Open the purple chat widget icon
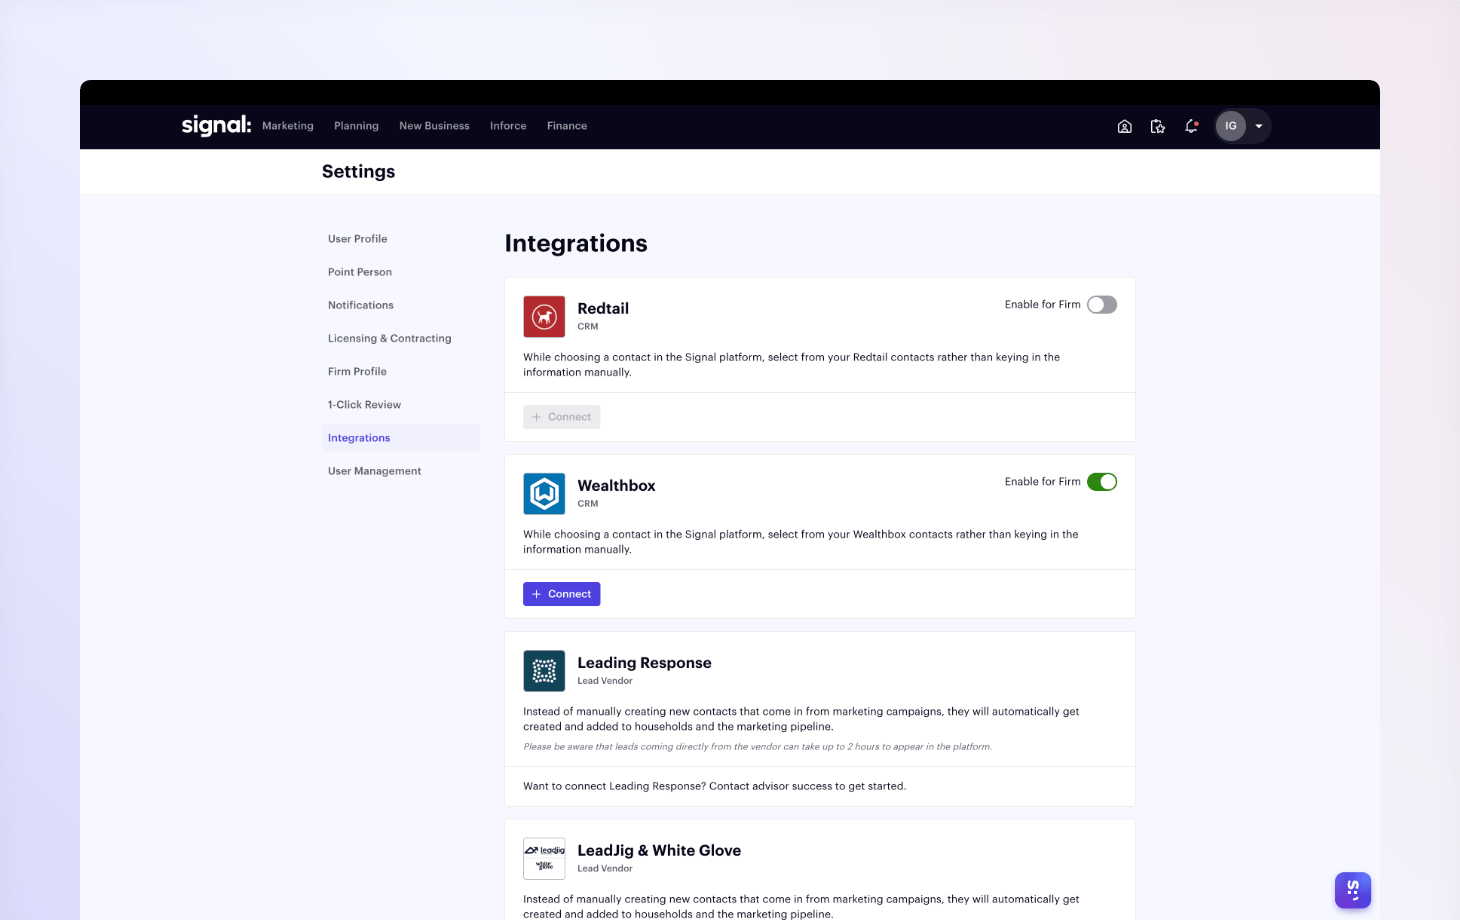 pos(1352,890)
